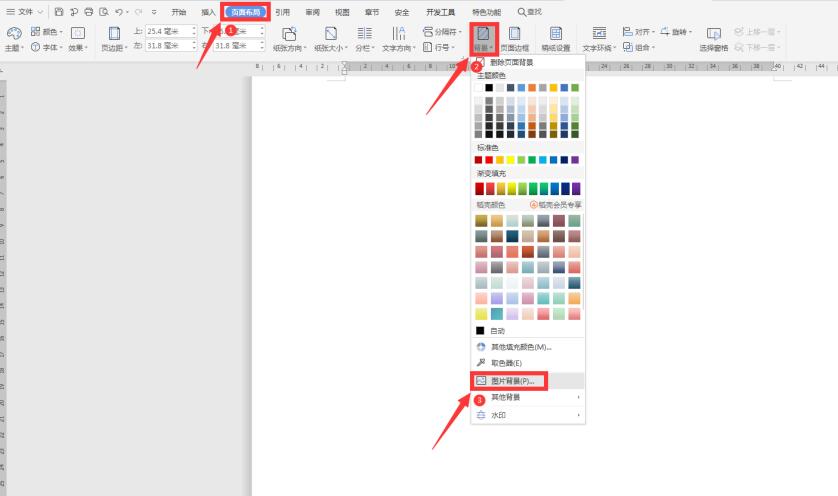Click the Save icon in quick access toolbar
Image resolution: width=838 pixels, height=496 pixels.
59,12
